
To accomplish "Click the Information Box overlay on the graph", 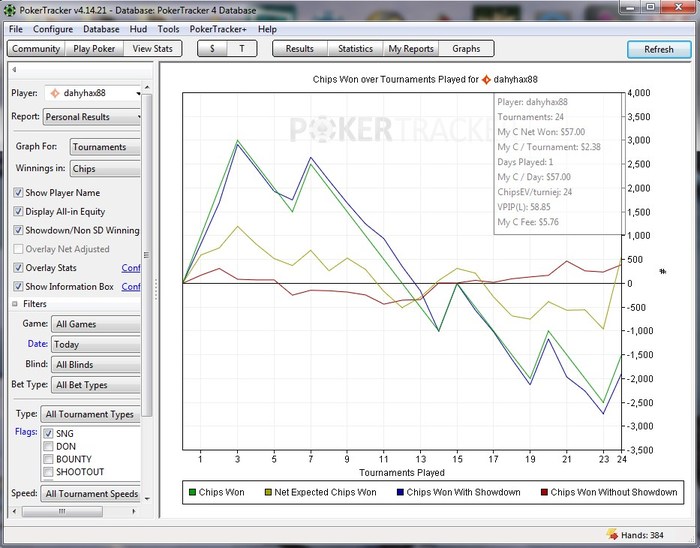I will [x=558, y=164].
